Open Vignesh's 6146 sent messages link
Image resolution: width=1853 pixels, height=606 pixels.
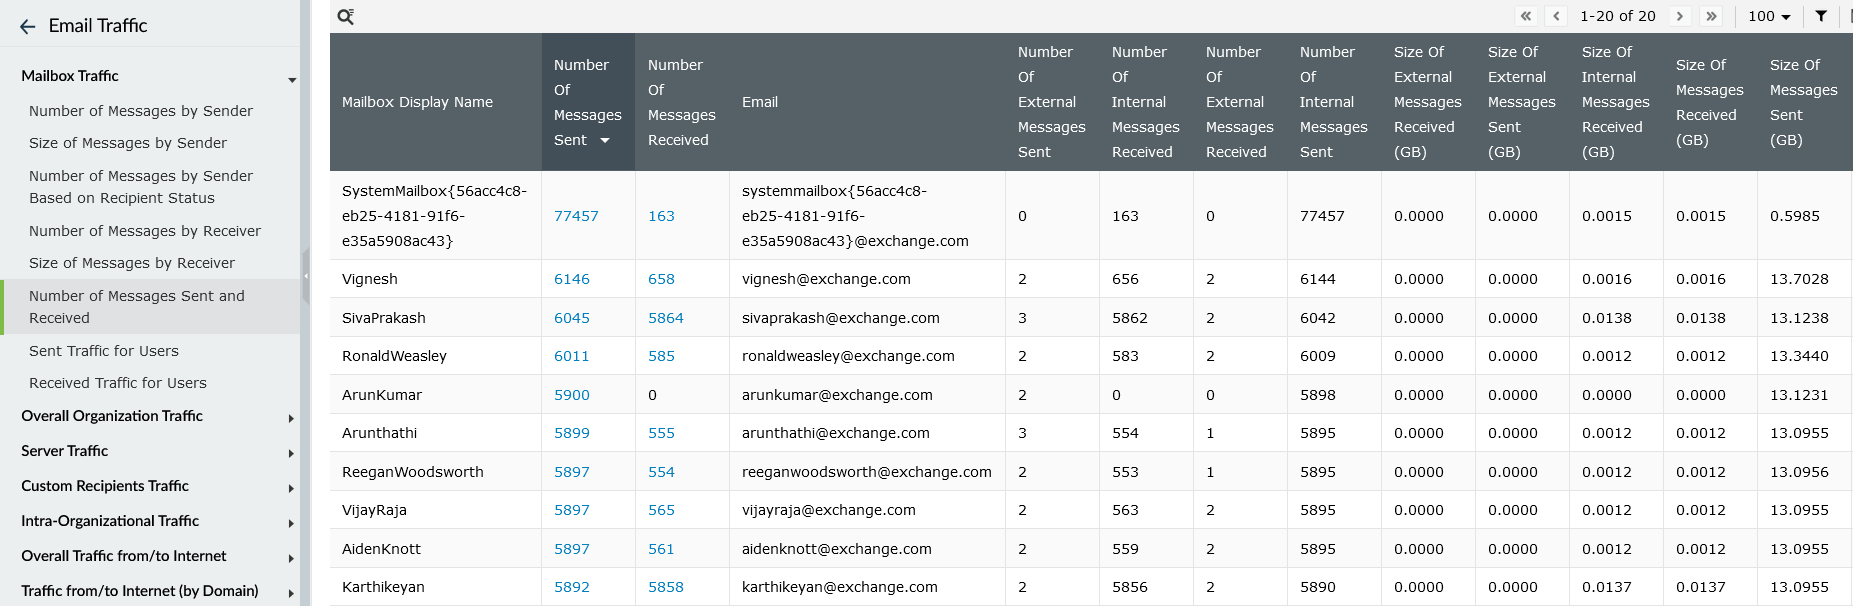click(572, 279)
